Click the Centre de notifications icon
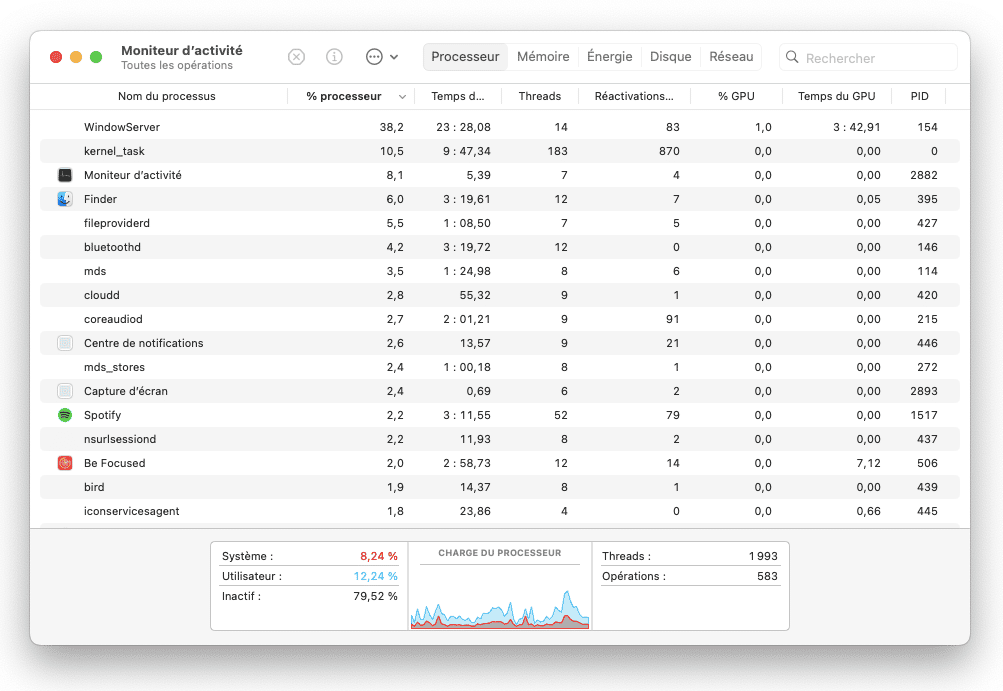1003x691 pixels. (65, 343)
